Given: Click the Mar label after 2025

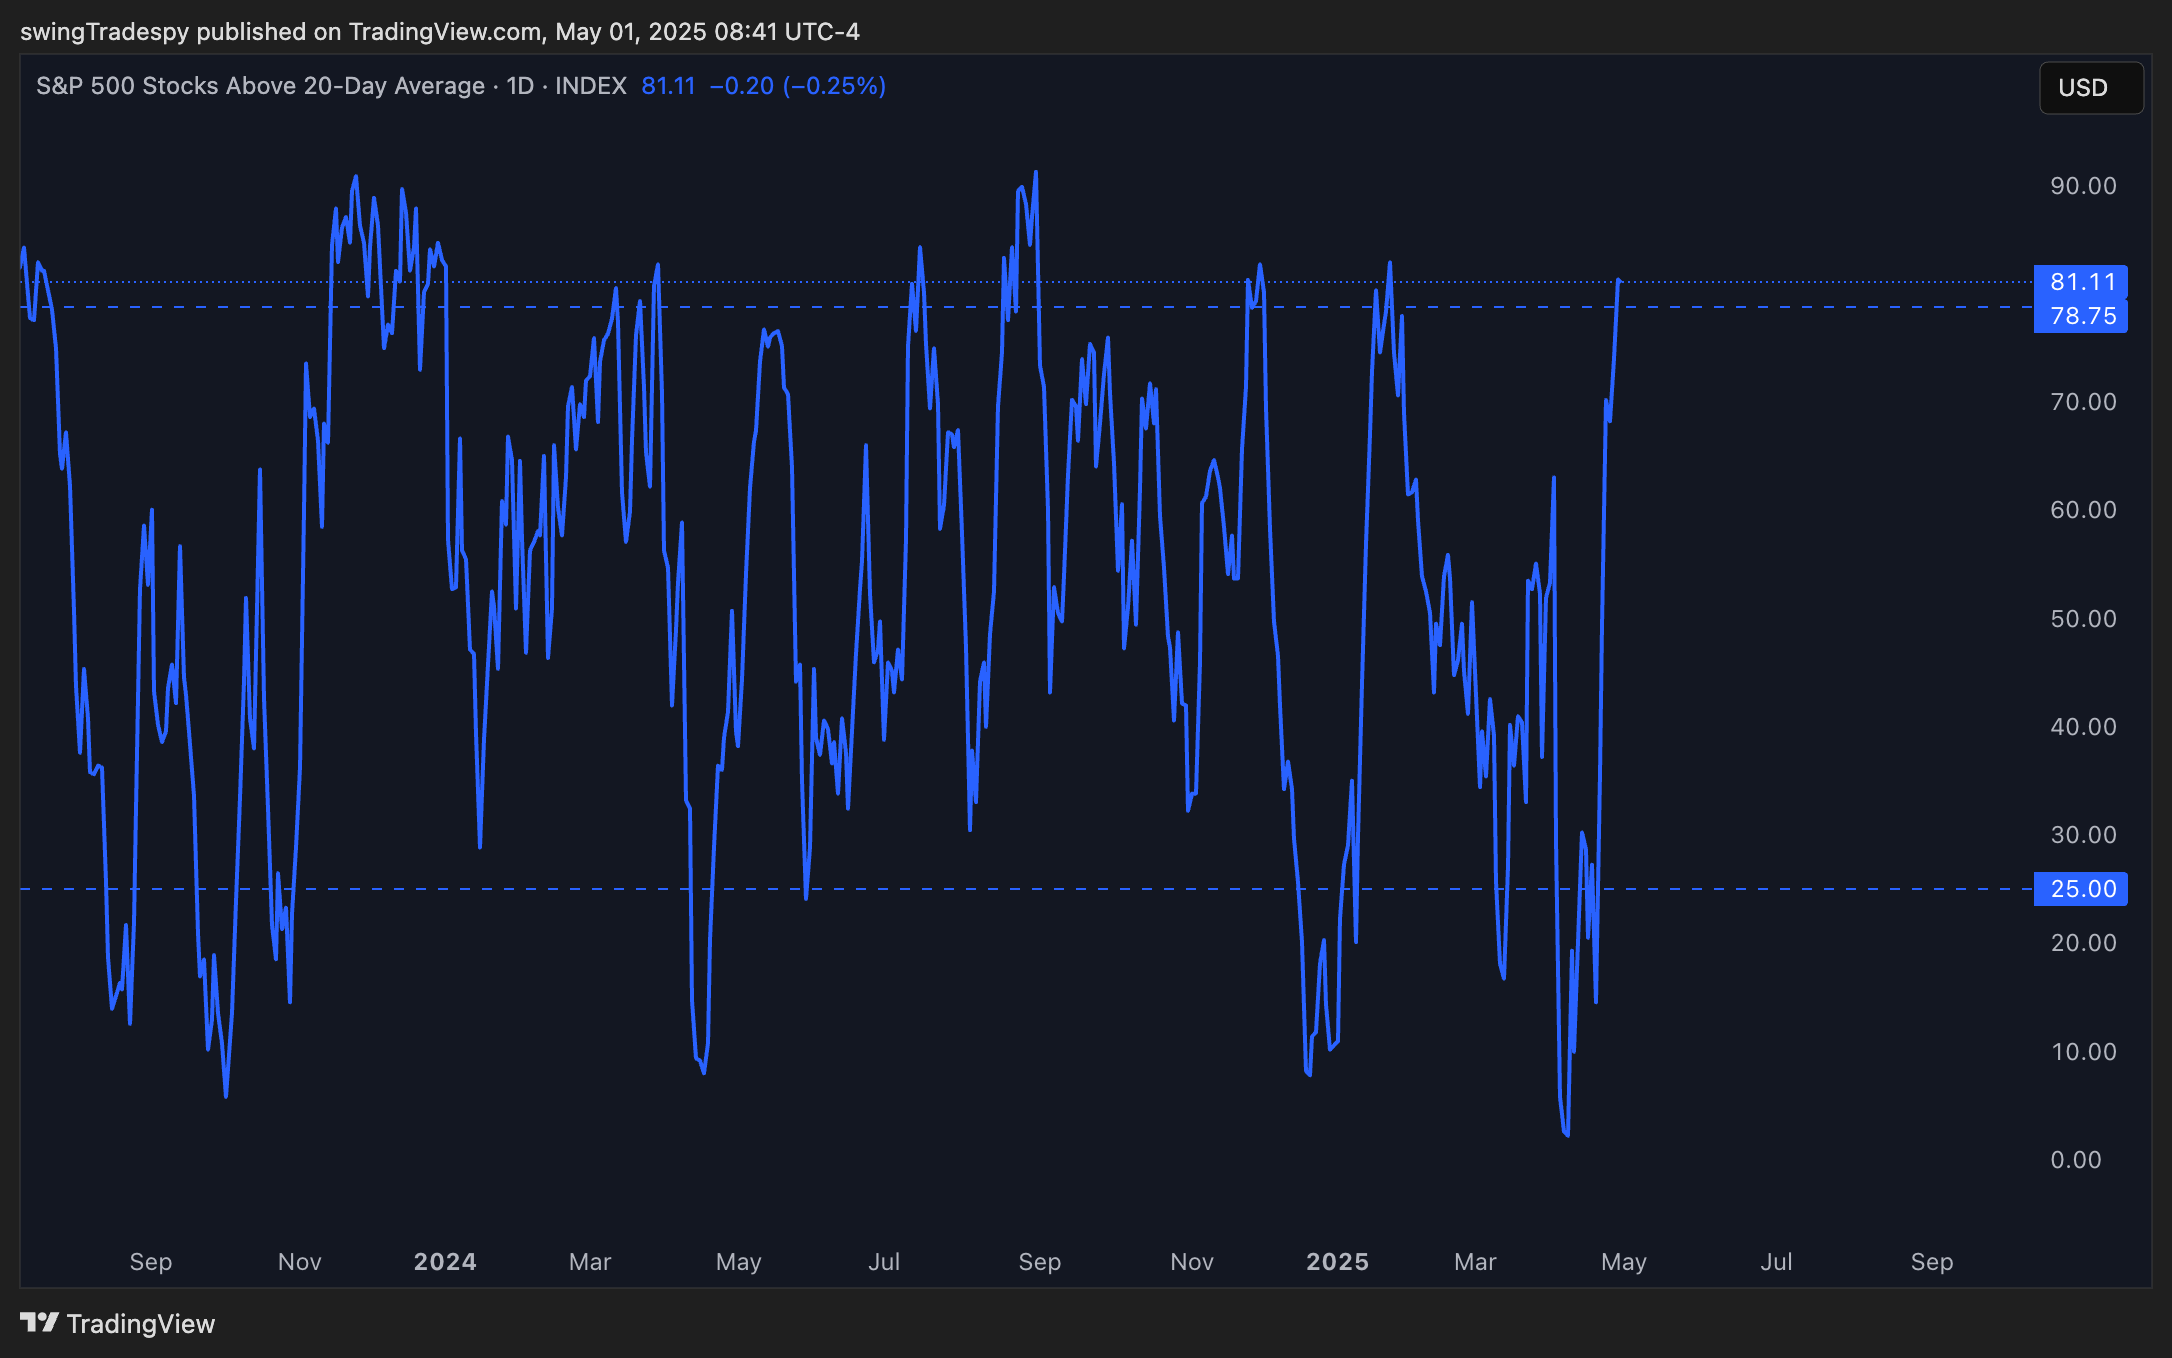Looking at the screenshot, I should tap(1475, 1262).
